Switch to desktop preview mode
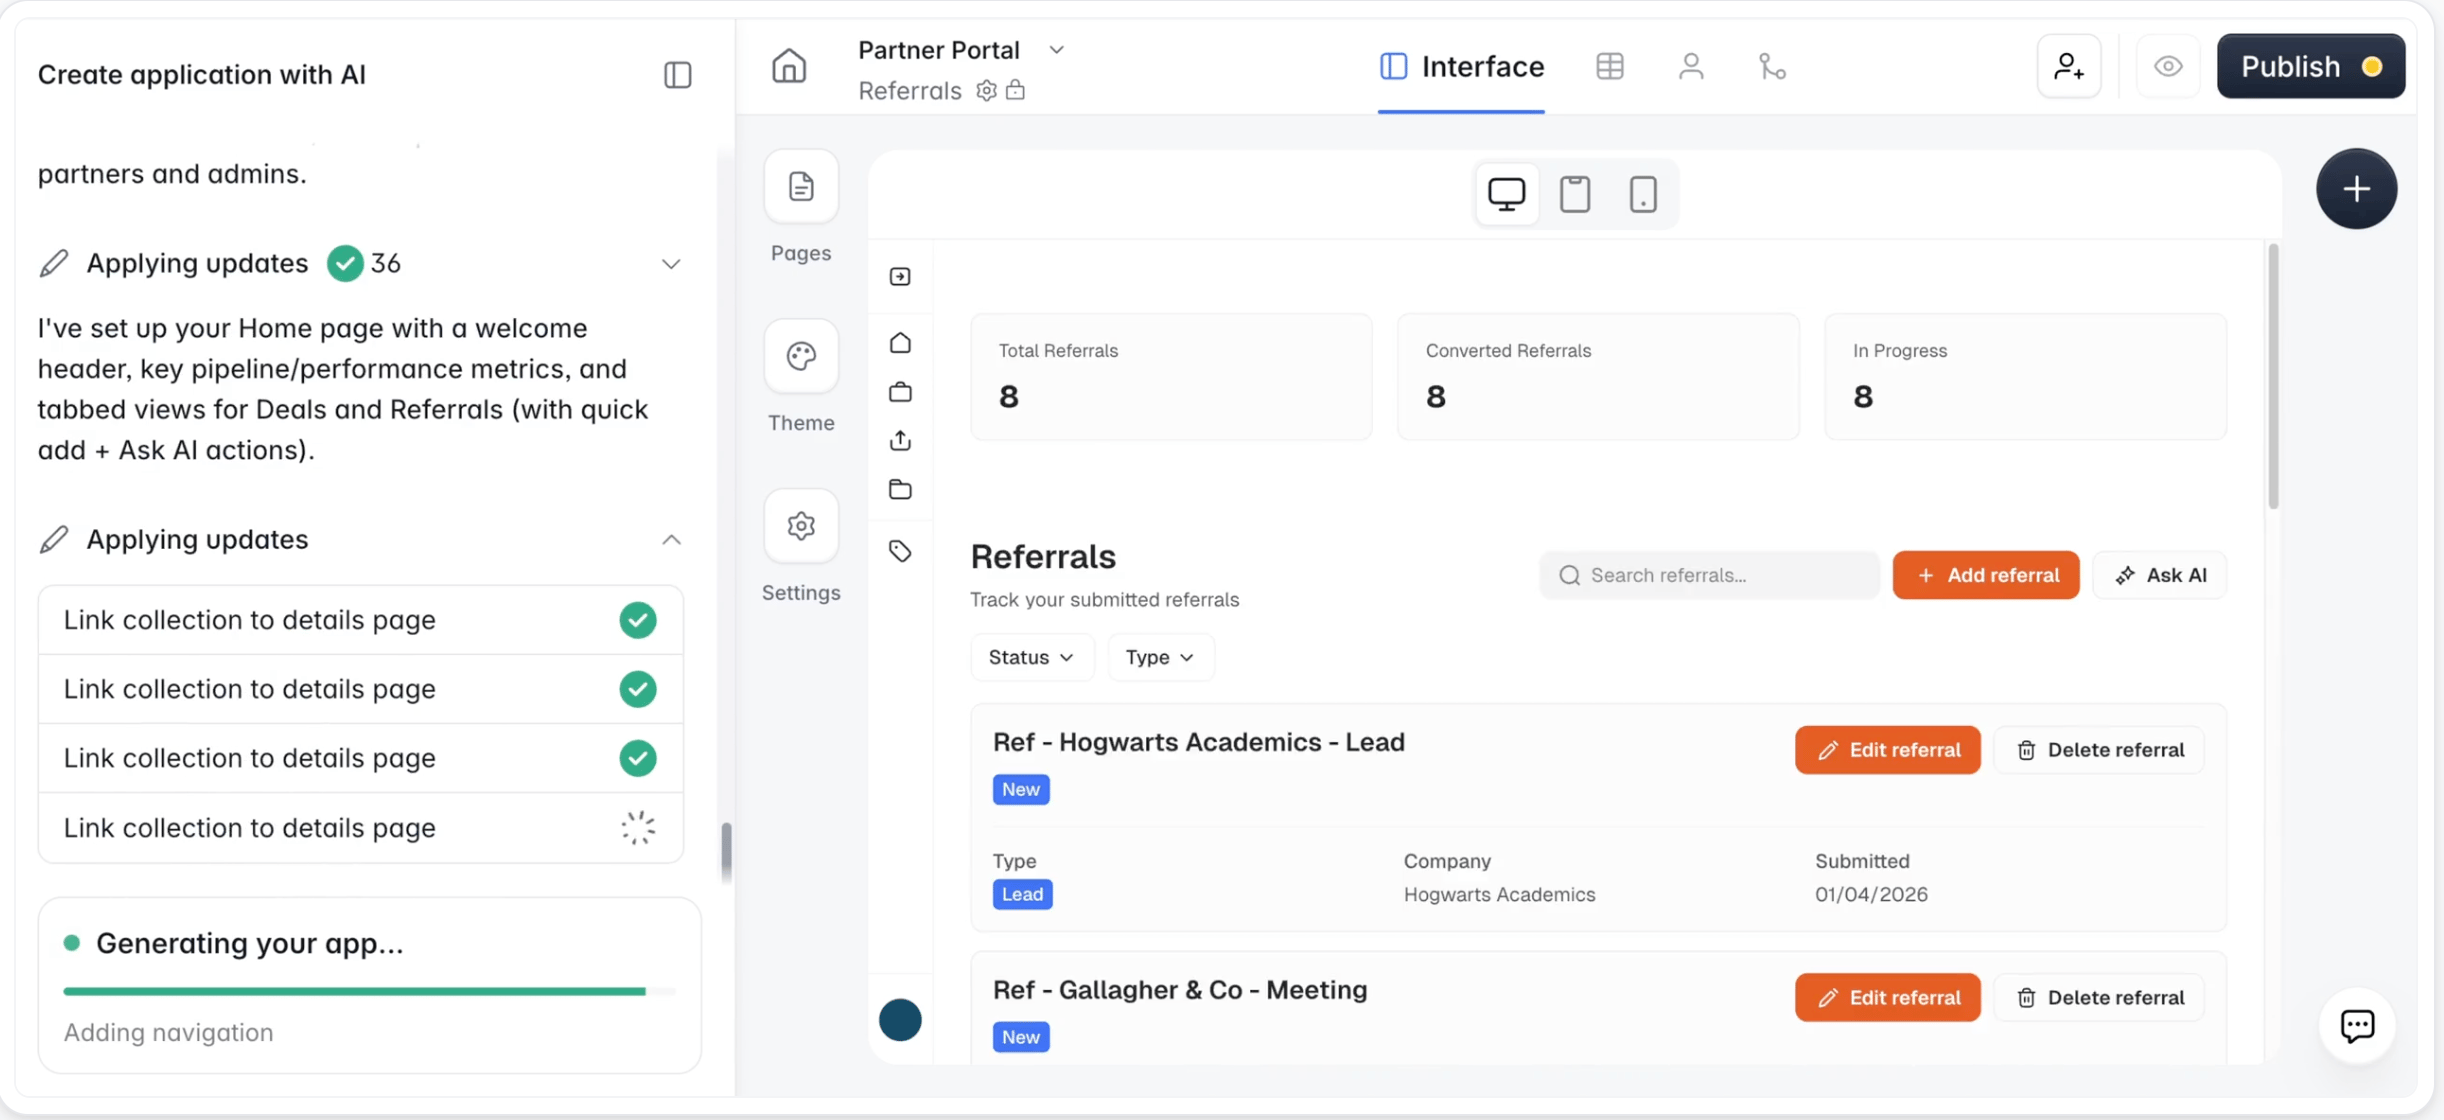The height and width of the screenshot is (1120, 2444). (x=1506, y=194)
